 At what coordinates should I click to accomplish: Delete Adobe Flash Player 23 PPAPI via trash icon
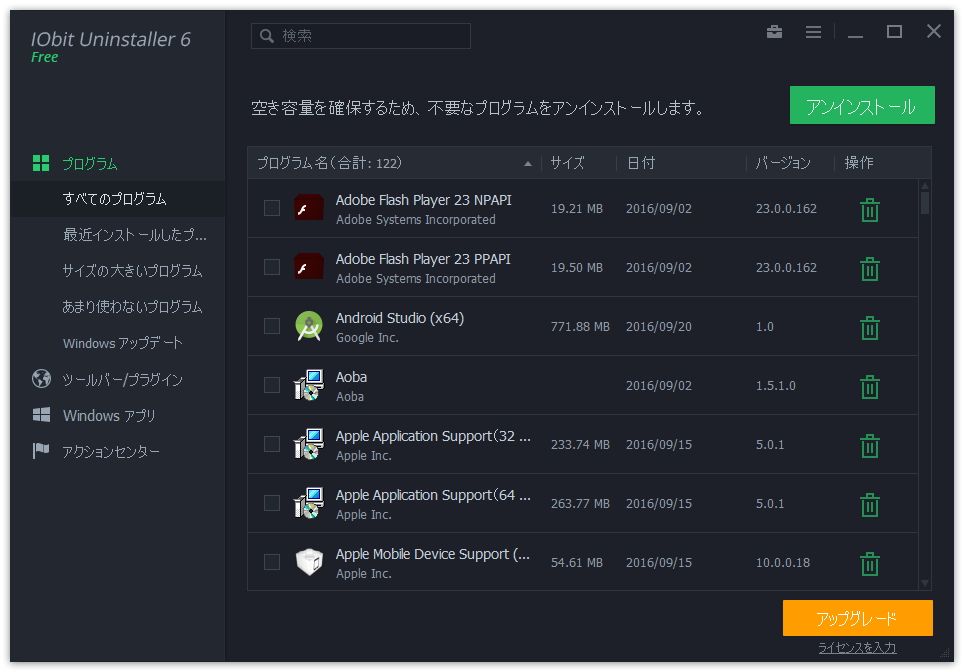click(869, 269)
